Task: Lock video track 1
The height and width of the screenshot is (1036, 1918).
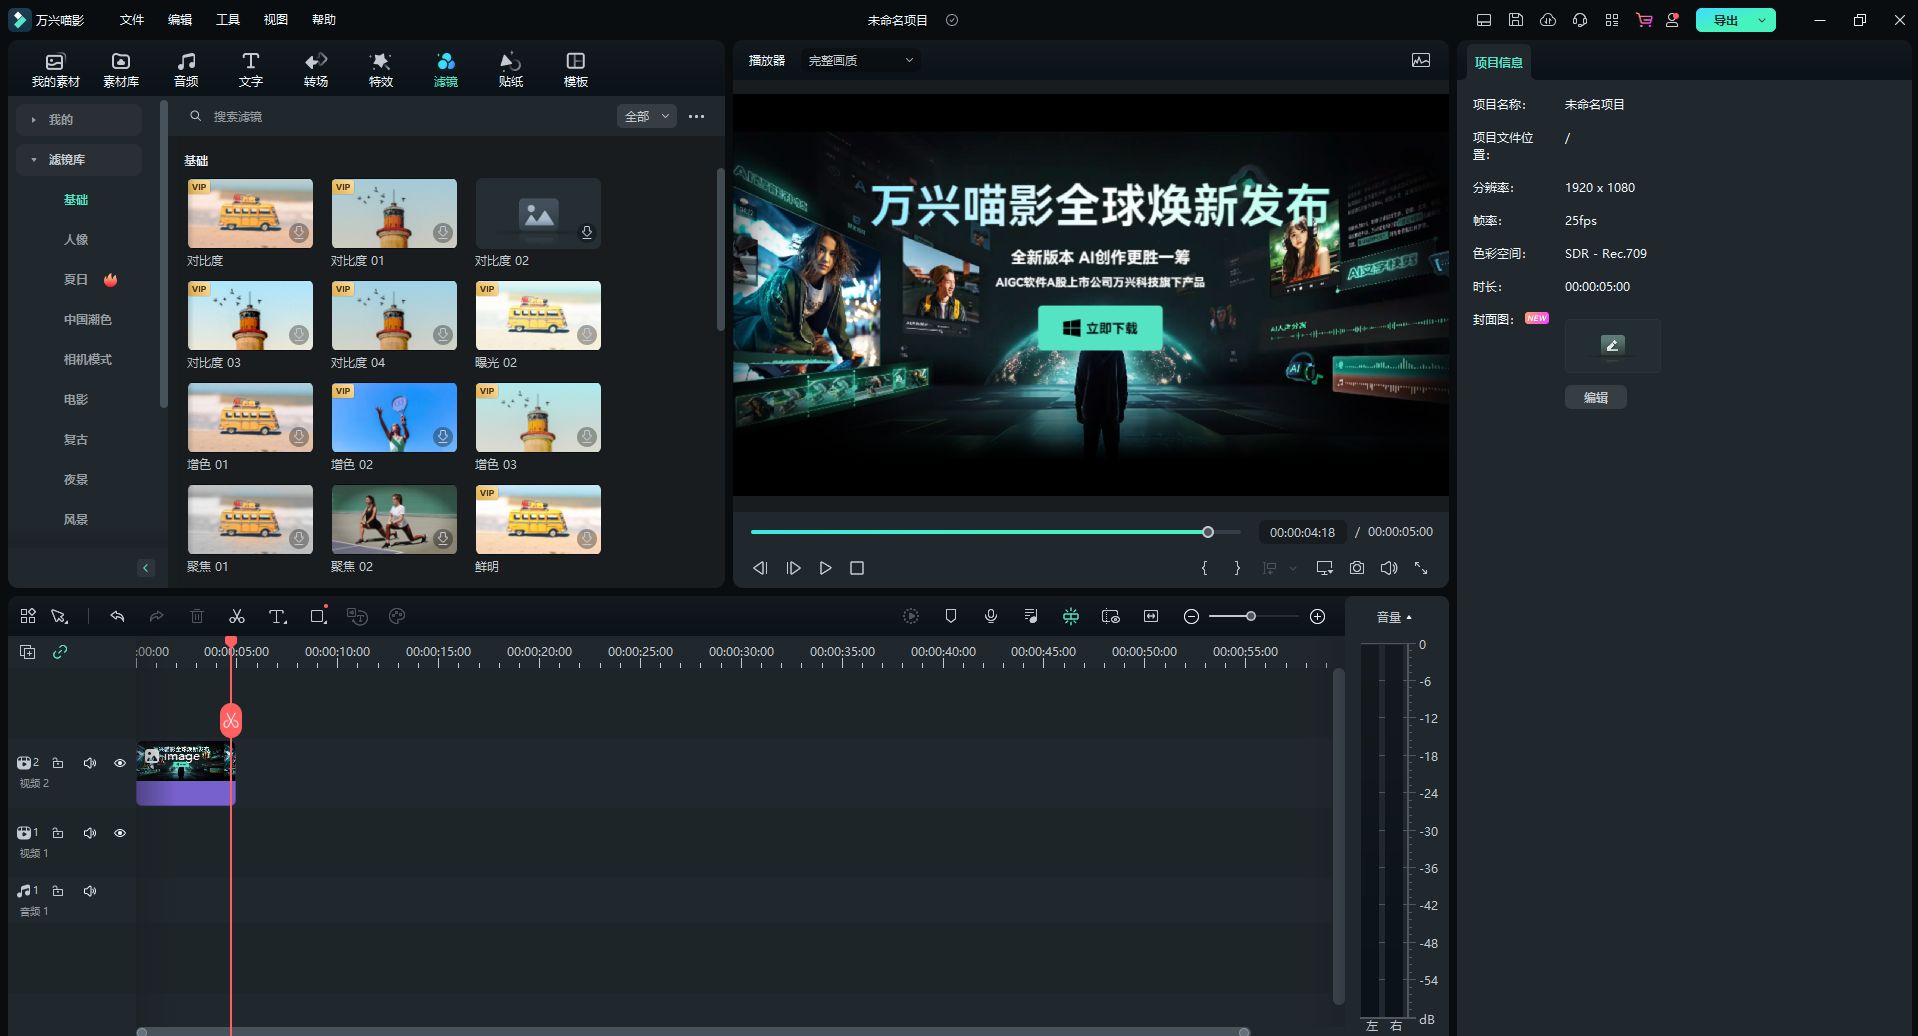Action: click(x=58, y=833)
